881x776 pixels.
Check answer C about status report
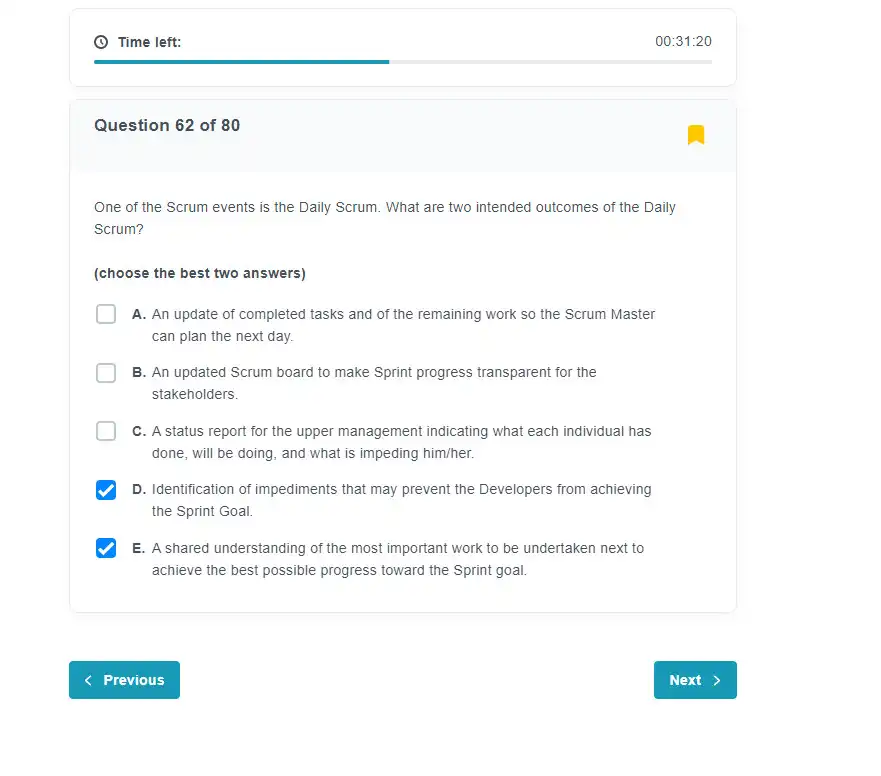tap(106, 431)
